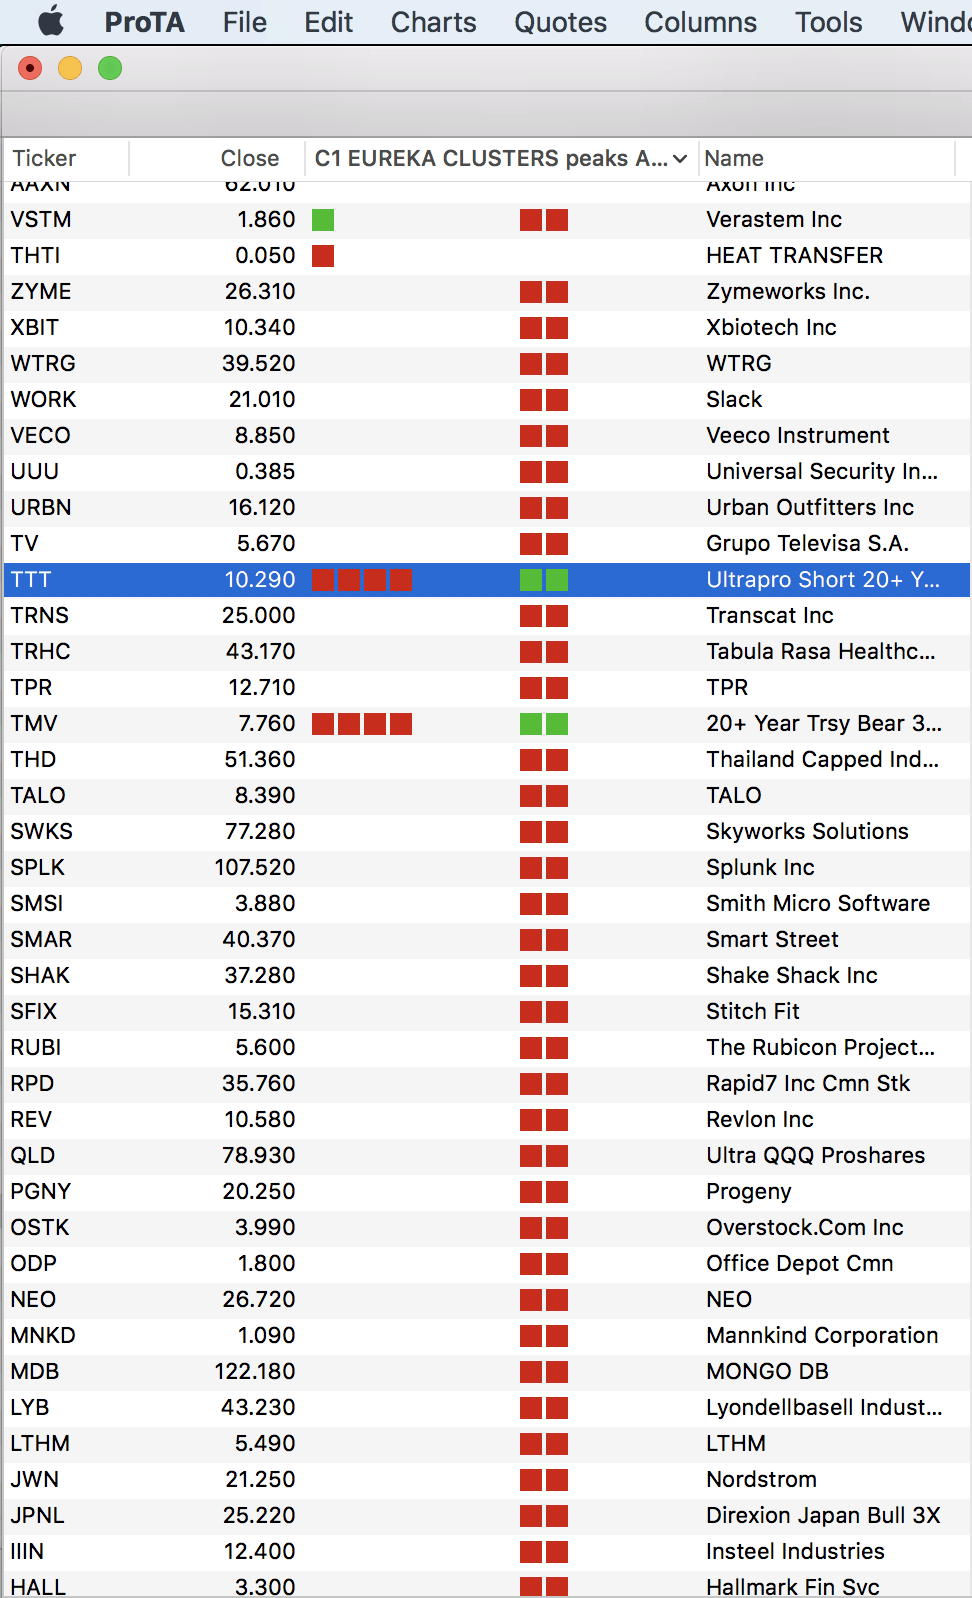Screen dimensions: 972x1598
Task: Select the SMAR ticker
Action: coord(41,940)
